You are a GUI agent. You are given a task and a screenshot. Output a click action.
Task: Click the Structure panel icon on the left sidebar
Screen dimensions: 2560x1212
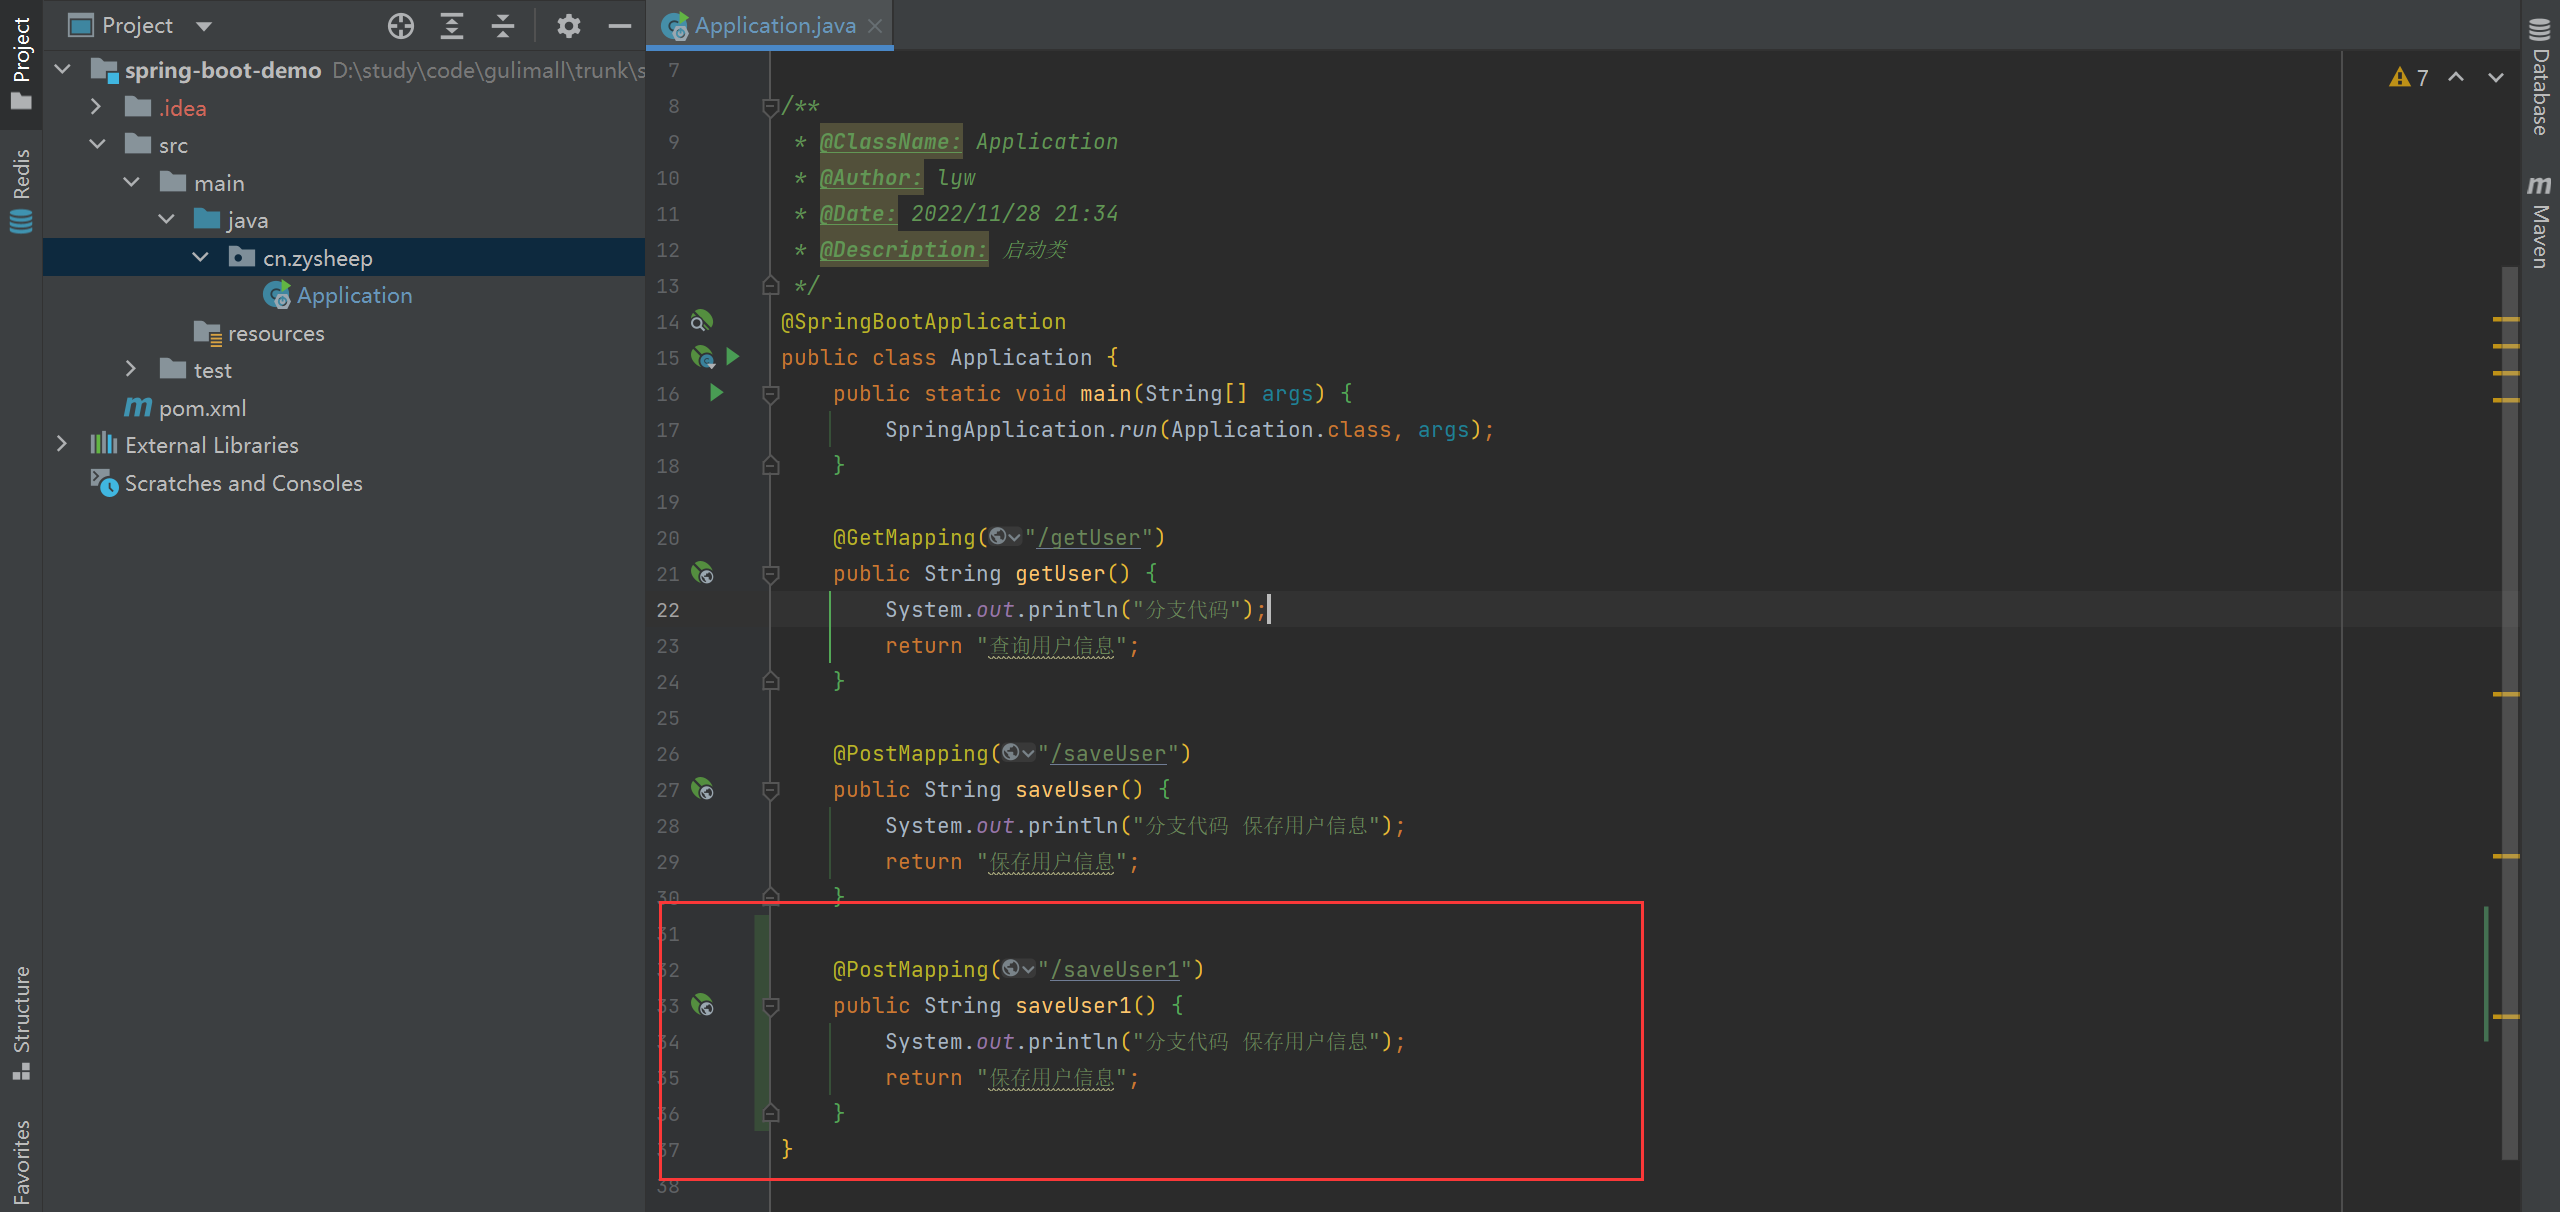[x=23, y=1021]
